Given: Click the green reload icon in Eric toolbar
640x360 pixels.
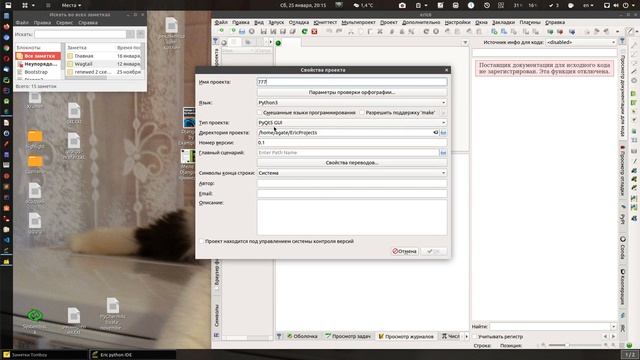Looking at the screenshot, I should click(304, 31).
